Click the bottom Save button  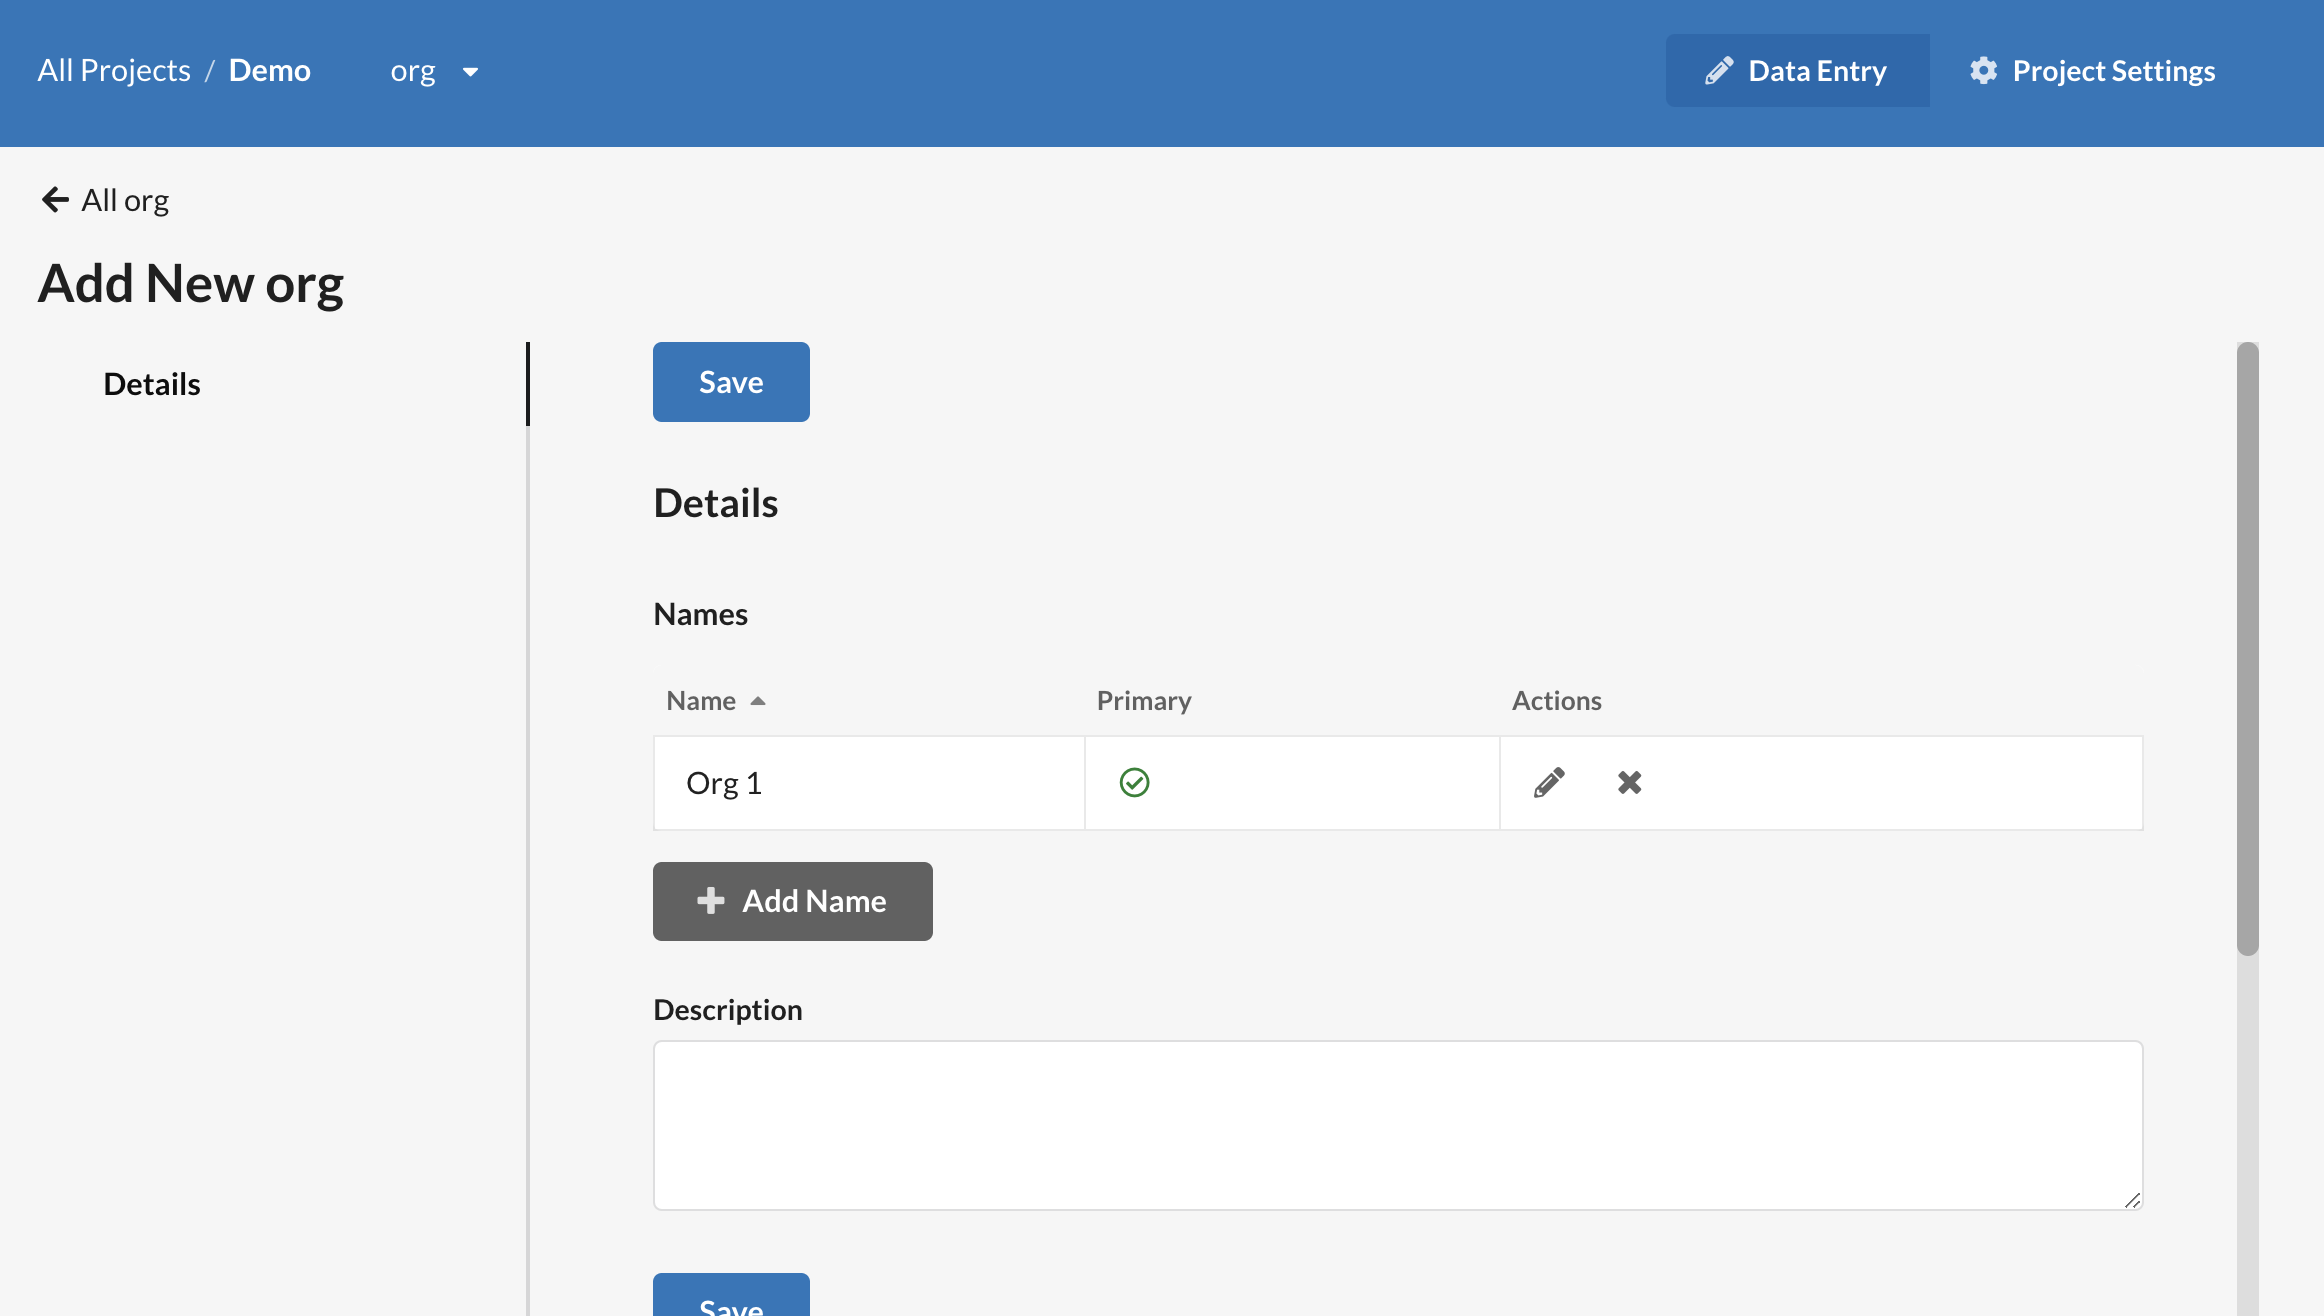click(x=731, y=1296)
